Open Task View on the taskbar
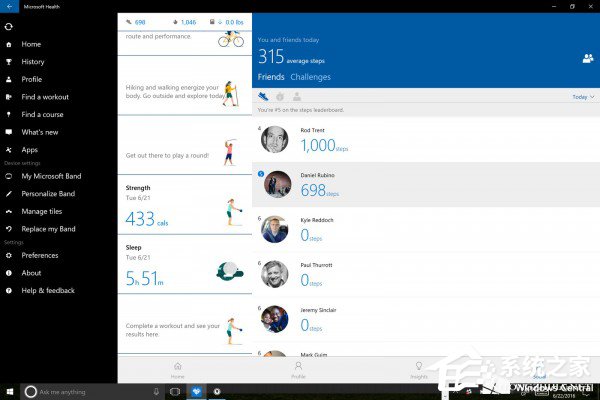The height and width of the screenshot is (400, 600). pyautogui.click(x=175, y=392)
